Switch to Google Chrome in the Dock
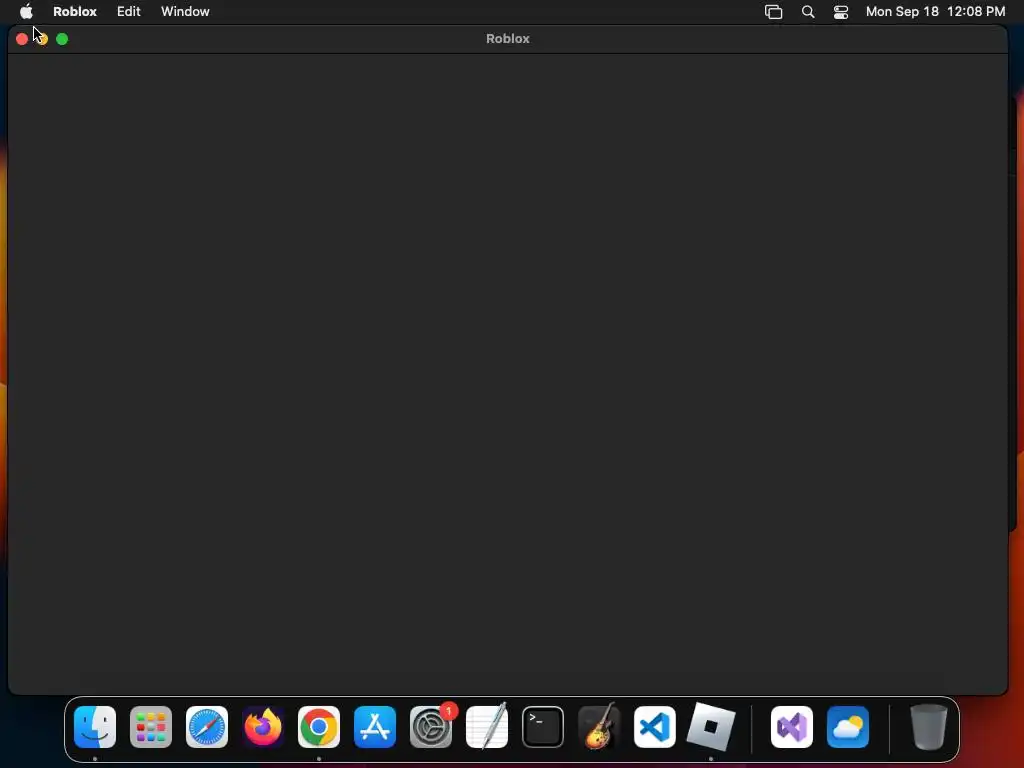This screenshot has height=768, width=1024. [319, 727]
